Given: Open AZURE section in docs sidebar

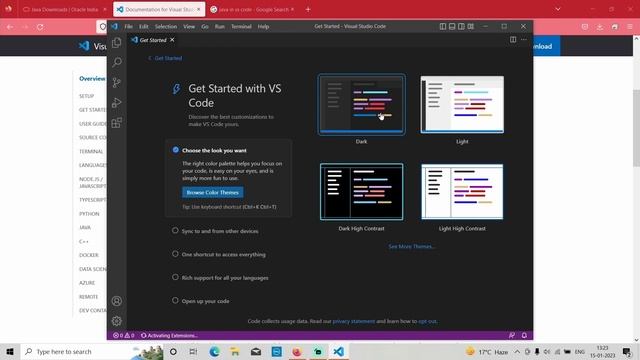Looking at the screenshot, I should (87, 283).
